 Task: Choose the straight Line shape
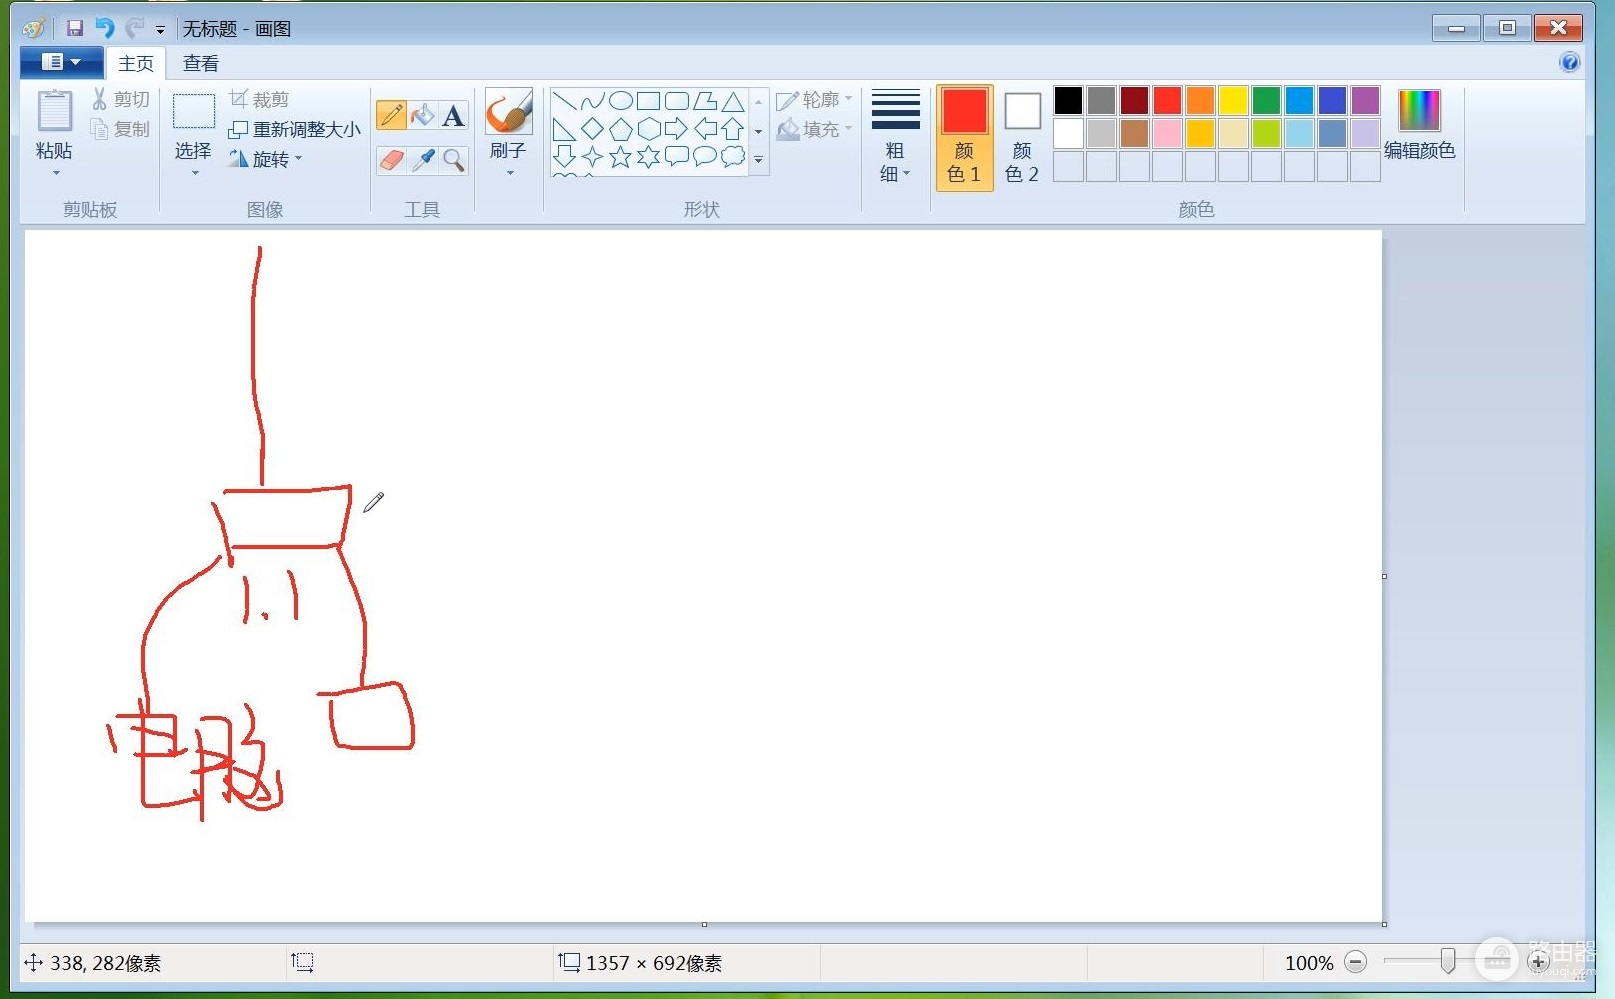click(x=564, y=101)
